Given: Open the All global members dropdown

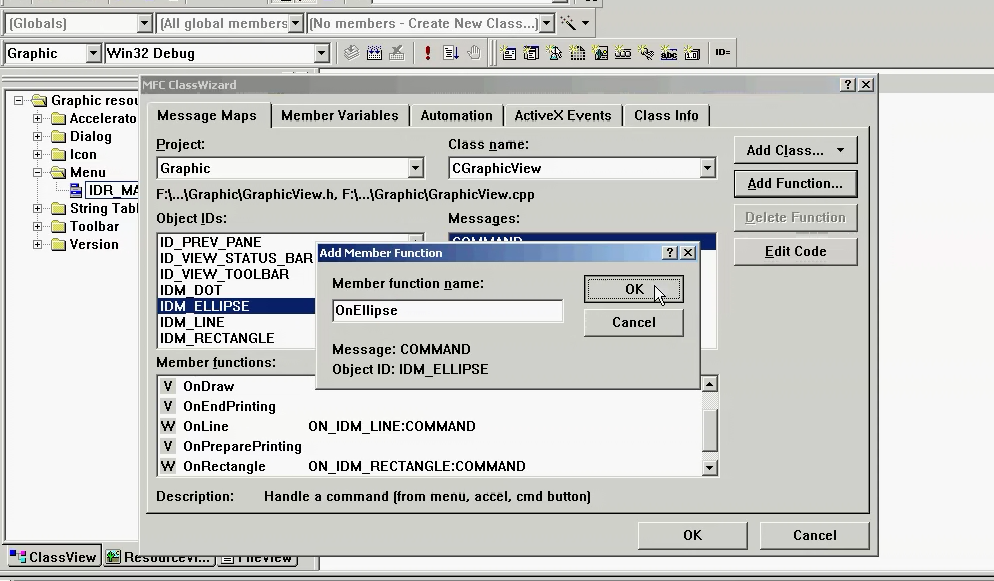Looking at the screenshot, I should click(295, 23).
